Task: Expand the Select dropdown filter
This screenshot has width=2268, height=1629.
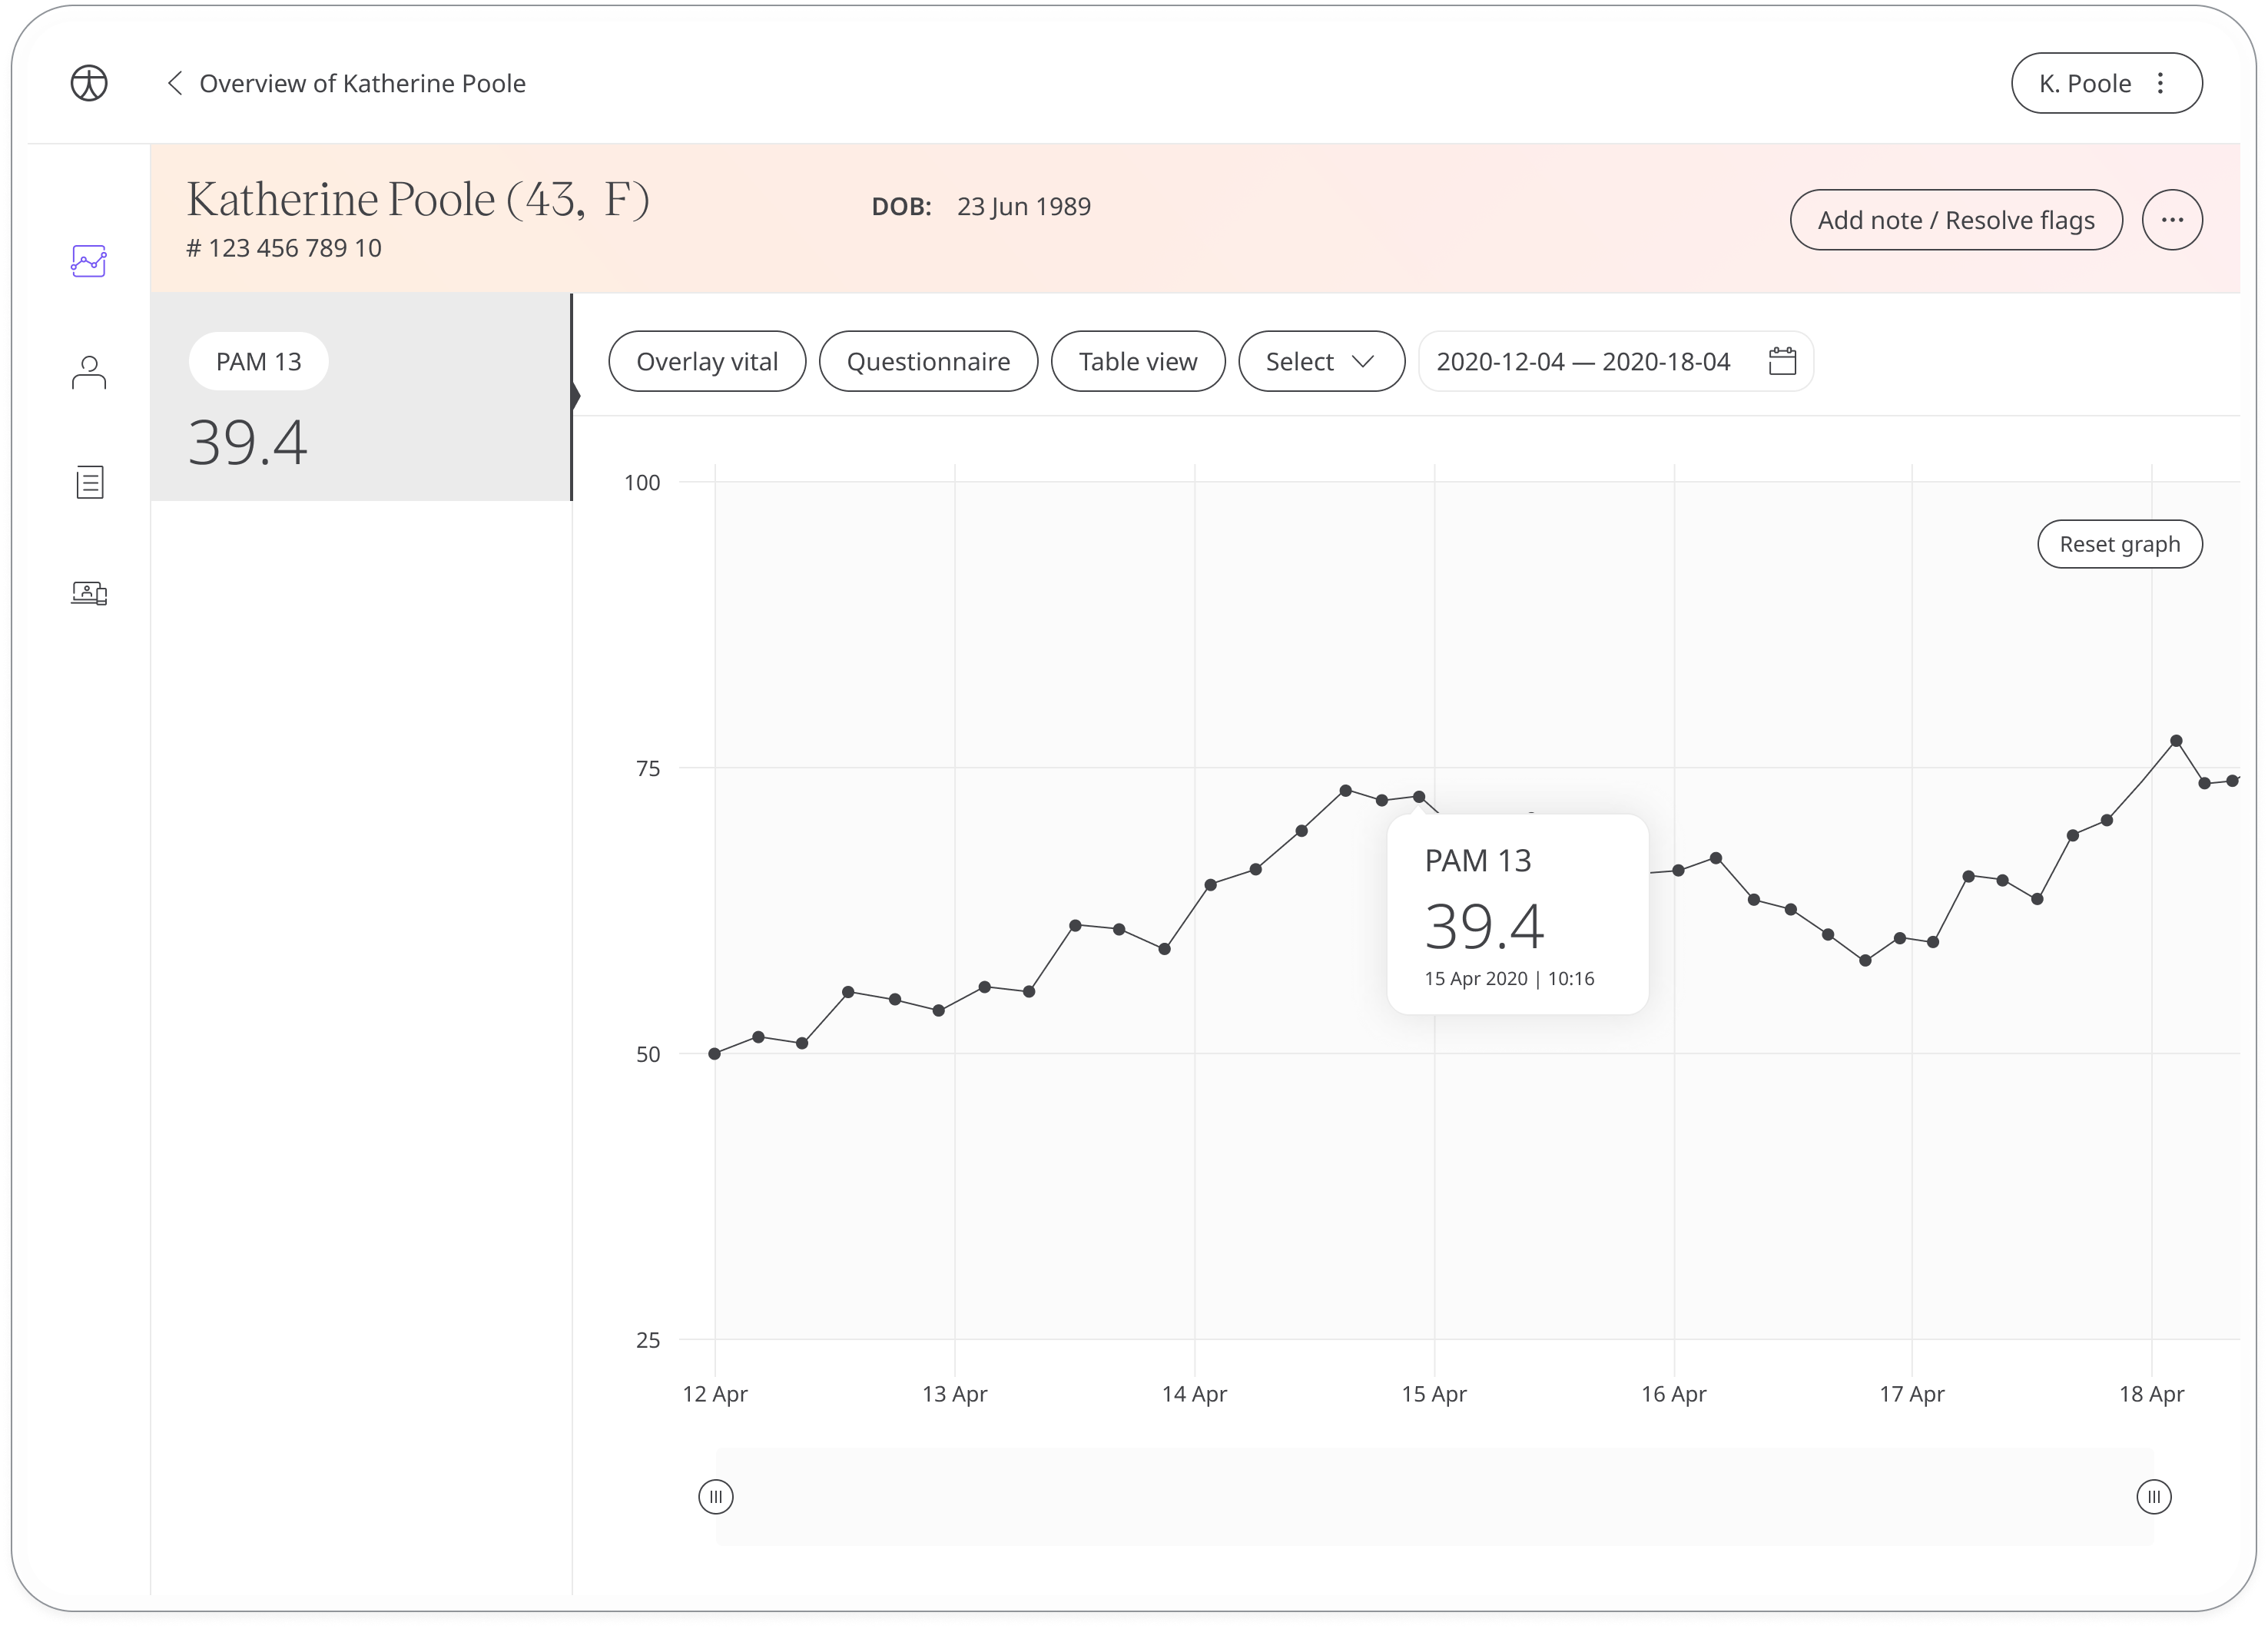Action: 1319,361
